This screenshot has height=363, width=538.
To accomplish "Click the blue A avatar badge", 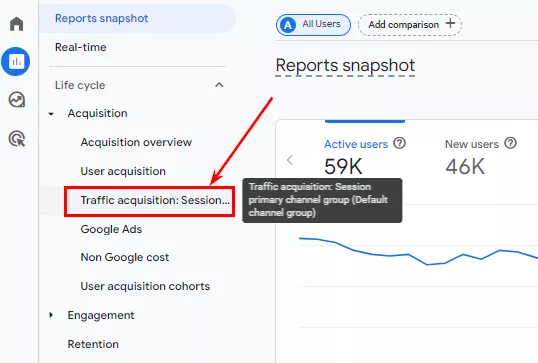I will pyautogui.click(x=288, y=25).
